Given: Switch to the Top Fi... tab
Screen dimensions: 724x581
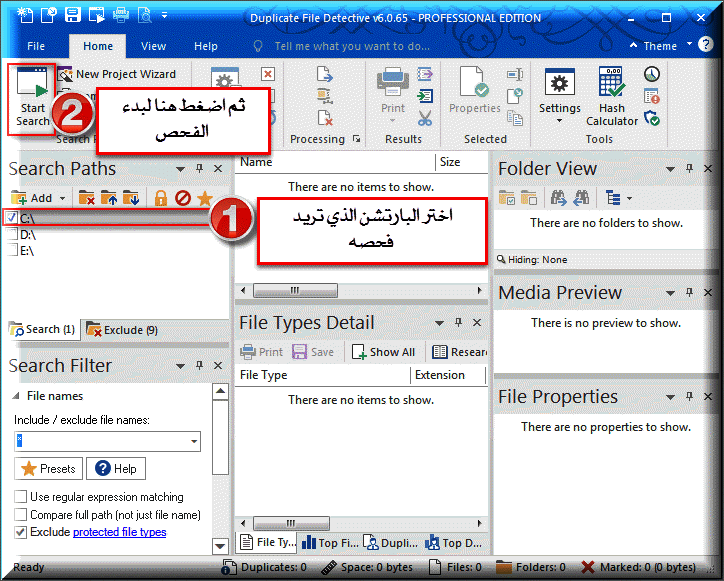Looking at the screenshot, I should pos(330,543).
